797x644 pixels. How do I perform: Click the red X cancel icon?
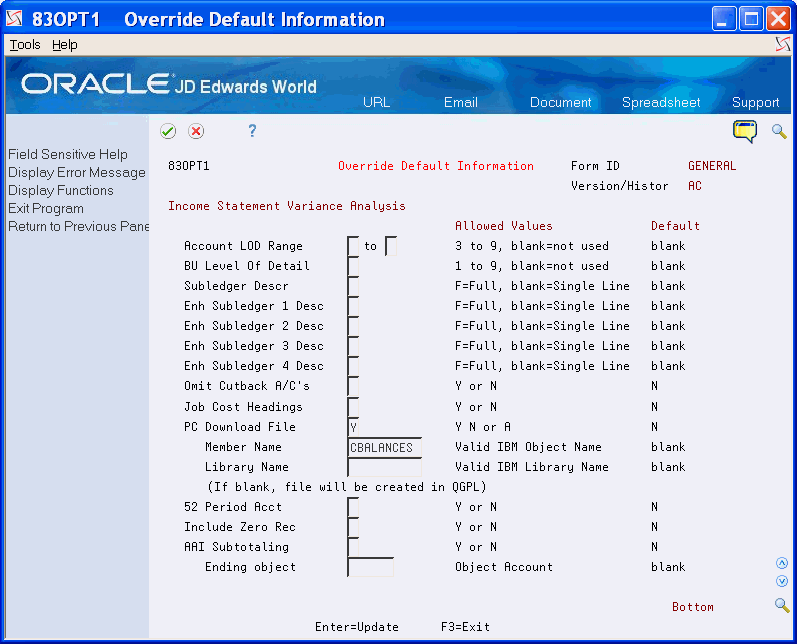click(x=196, y=131)
